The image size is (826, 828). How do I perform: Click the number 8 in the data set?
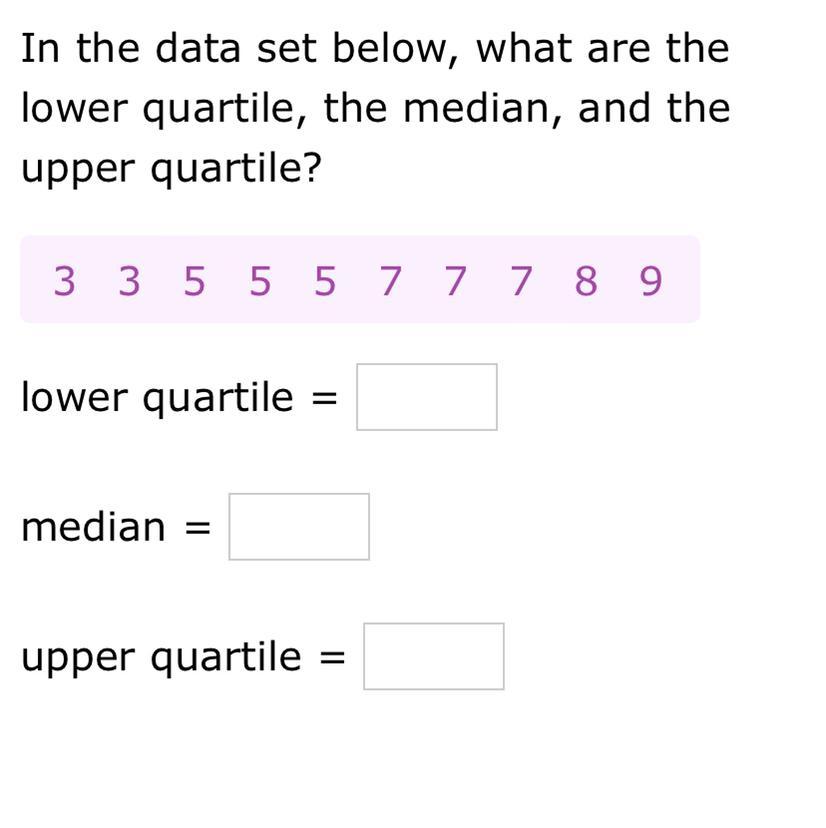coord(586,281)
